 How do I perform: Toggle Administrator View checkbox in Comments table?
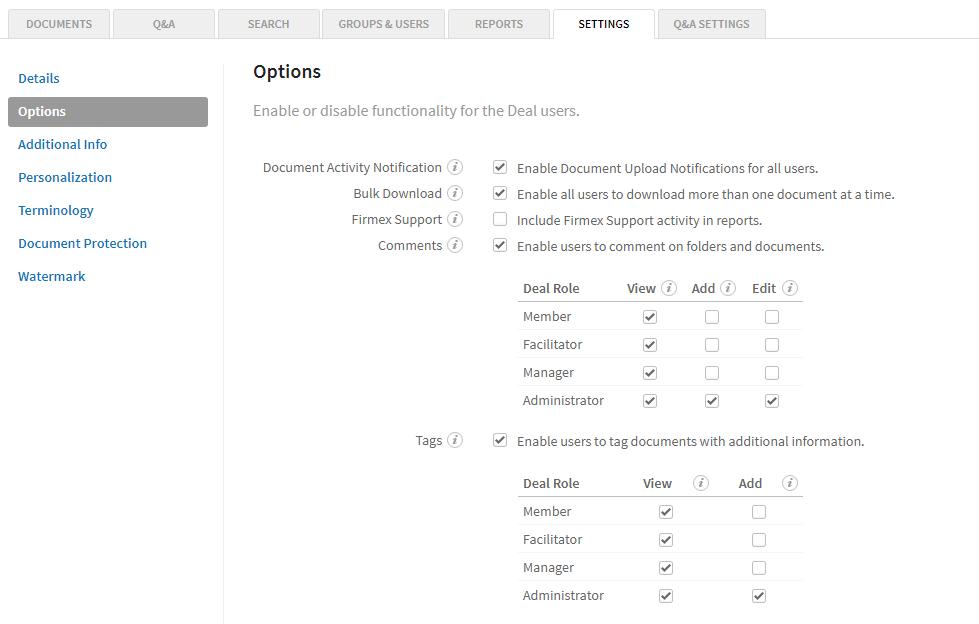(x=650, y=401)
